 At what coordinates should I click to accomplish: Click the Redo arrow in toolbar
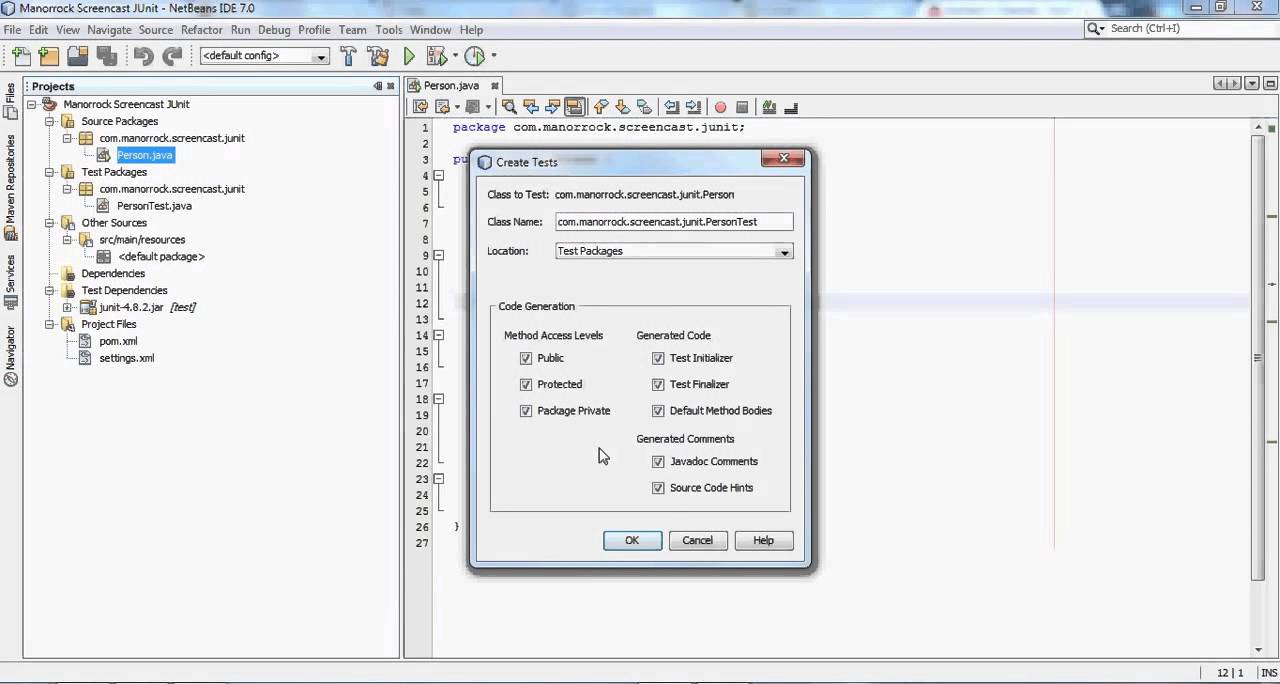172,57
